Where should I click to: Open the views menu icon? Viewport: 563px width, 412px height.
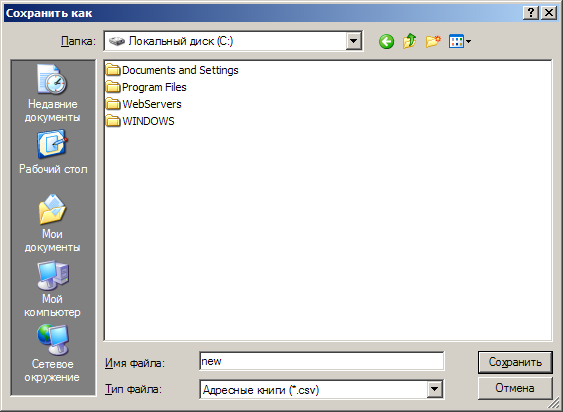pyautogui.click(x=460, y=42)
